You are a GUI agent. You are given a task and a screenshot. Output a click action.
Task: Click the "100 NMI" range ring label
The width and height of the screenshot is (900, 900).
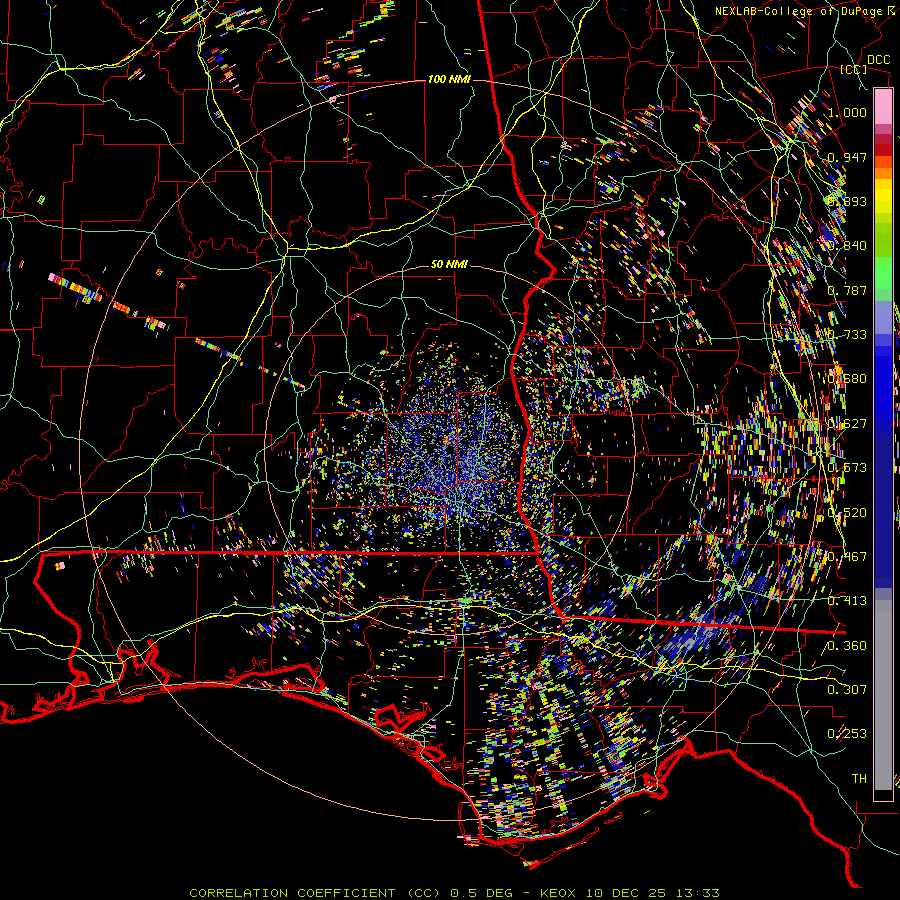pos(449,79)
